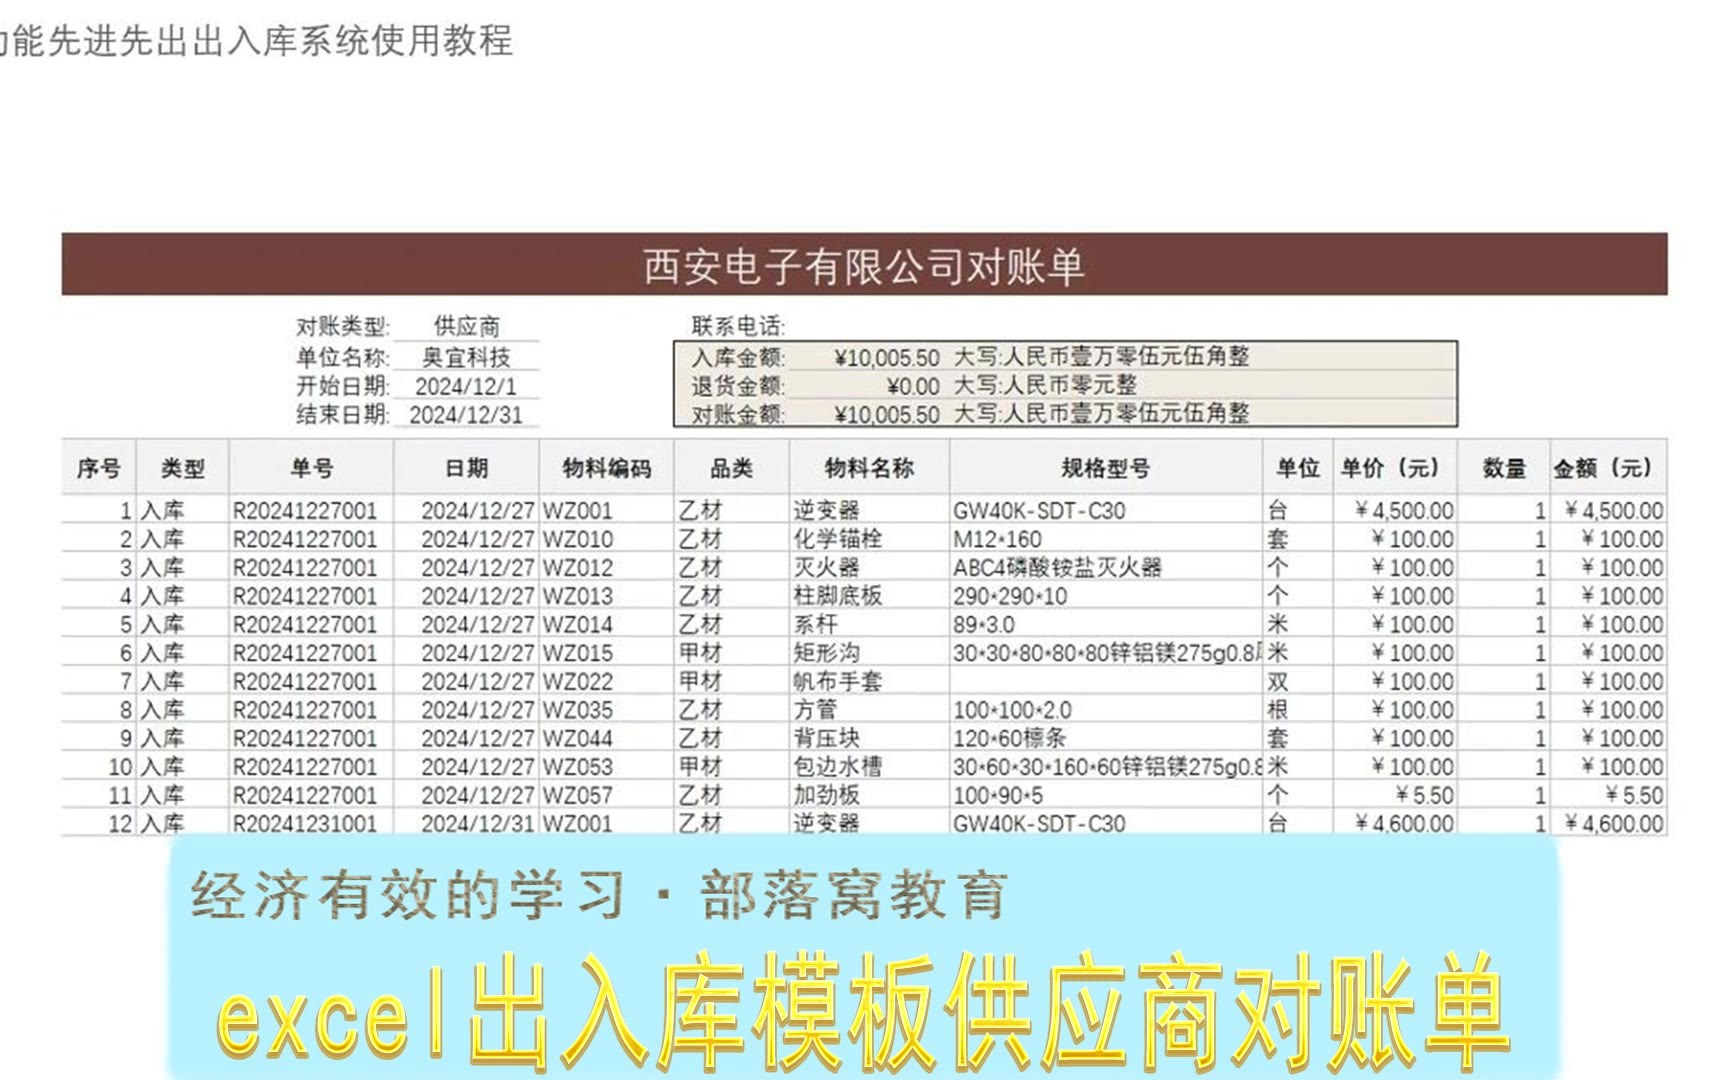Viewport: 1728px width, 1080px height.
Task: Click the 物料编码 column header
Action: 606,468
